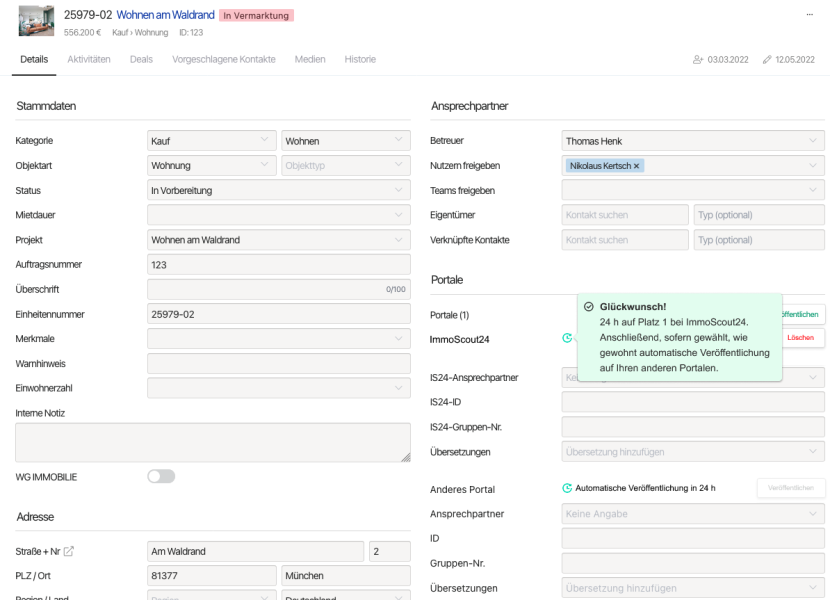Image resolution: width=830 pixels, height=600 pixels.
Task: Expand the Projekt dropdown
Action: [278, 240]
